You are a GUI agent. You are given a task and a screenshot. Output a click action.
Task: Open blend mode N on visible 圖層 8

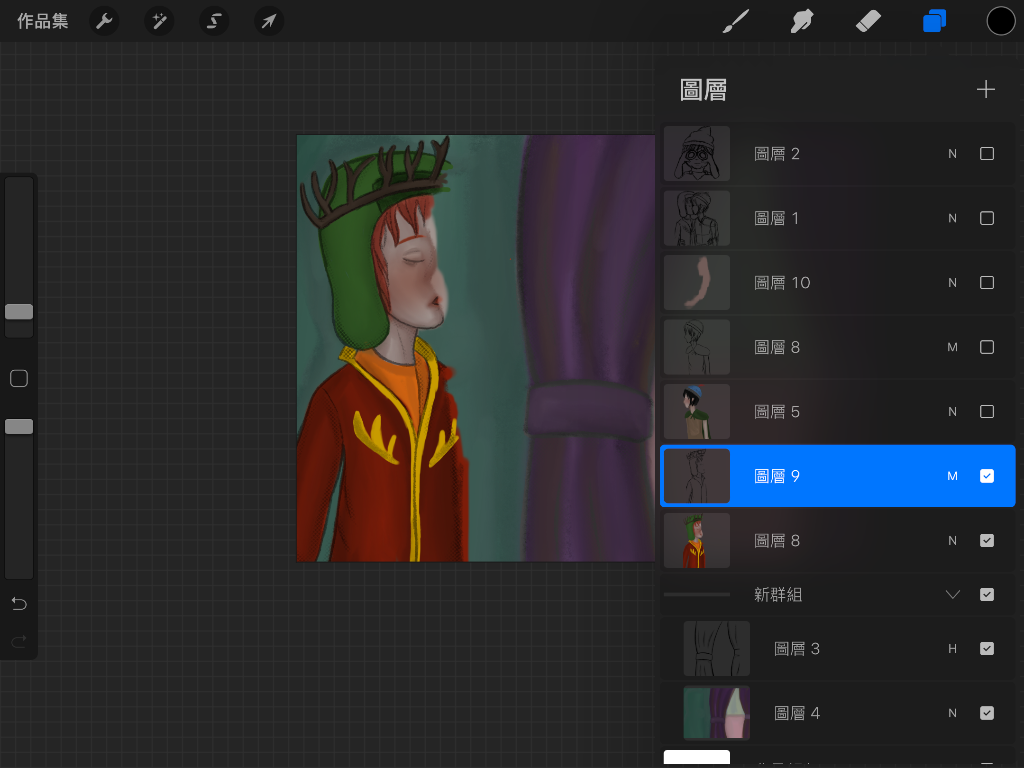coord(952,541)
